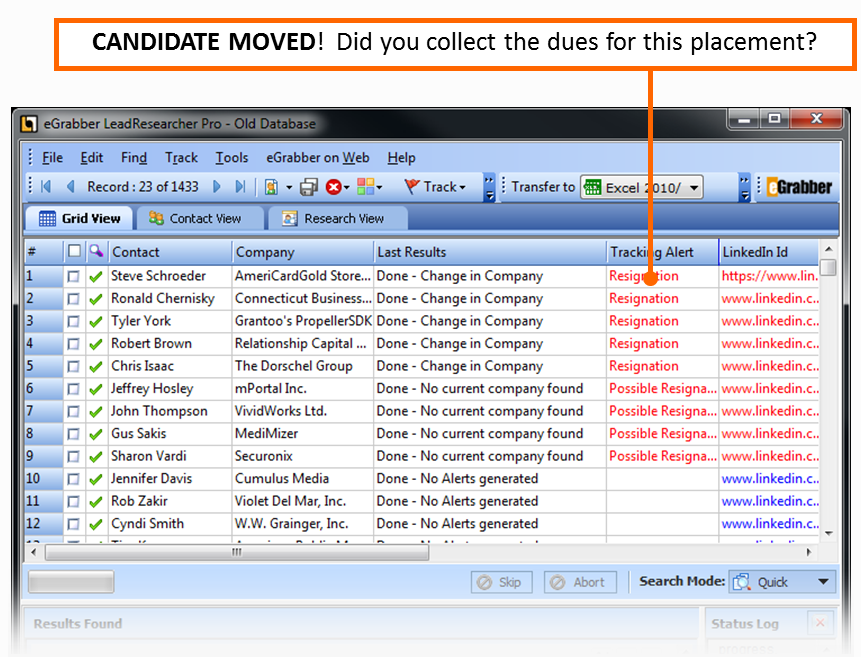Click the eGrabber logo in toolbar
Image resolution: width=861 pixels, height=657 pixels.
pyautogui.click(x=799, y=187)
